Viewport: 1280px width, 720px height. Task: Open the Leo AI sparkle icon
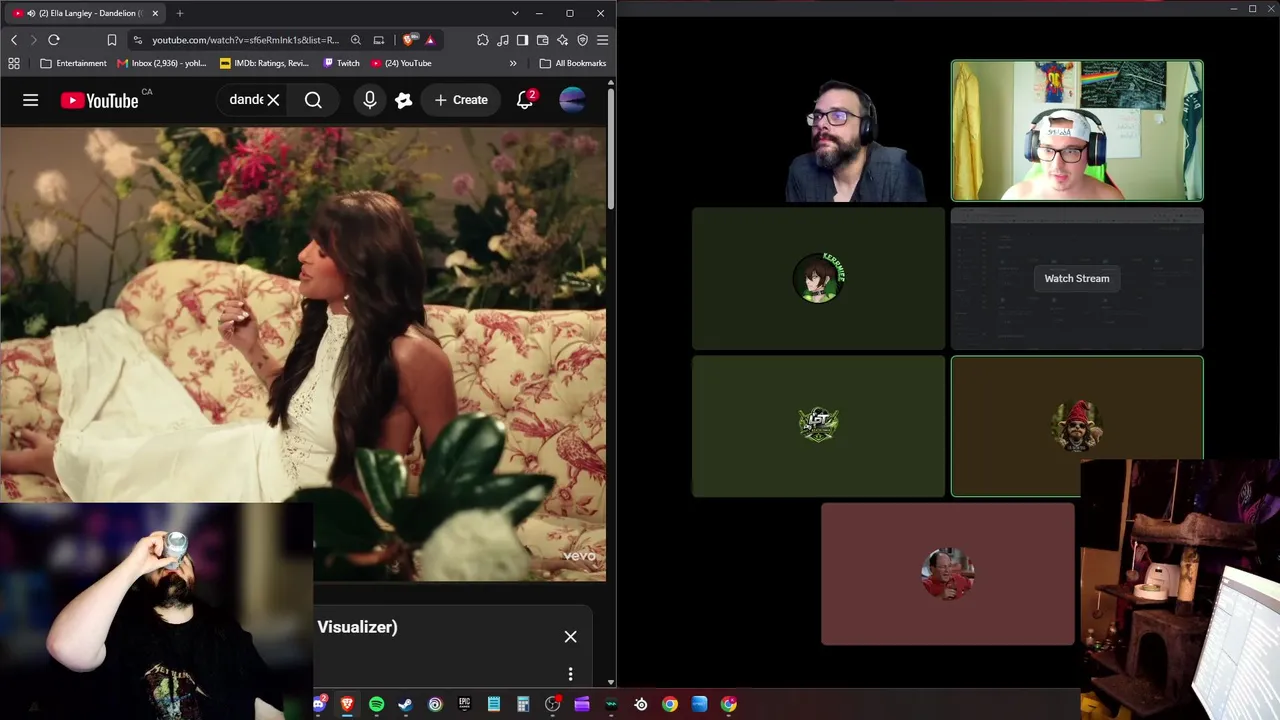point(563,40)
